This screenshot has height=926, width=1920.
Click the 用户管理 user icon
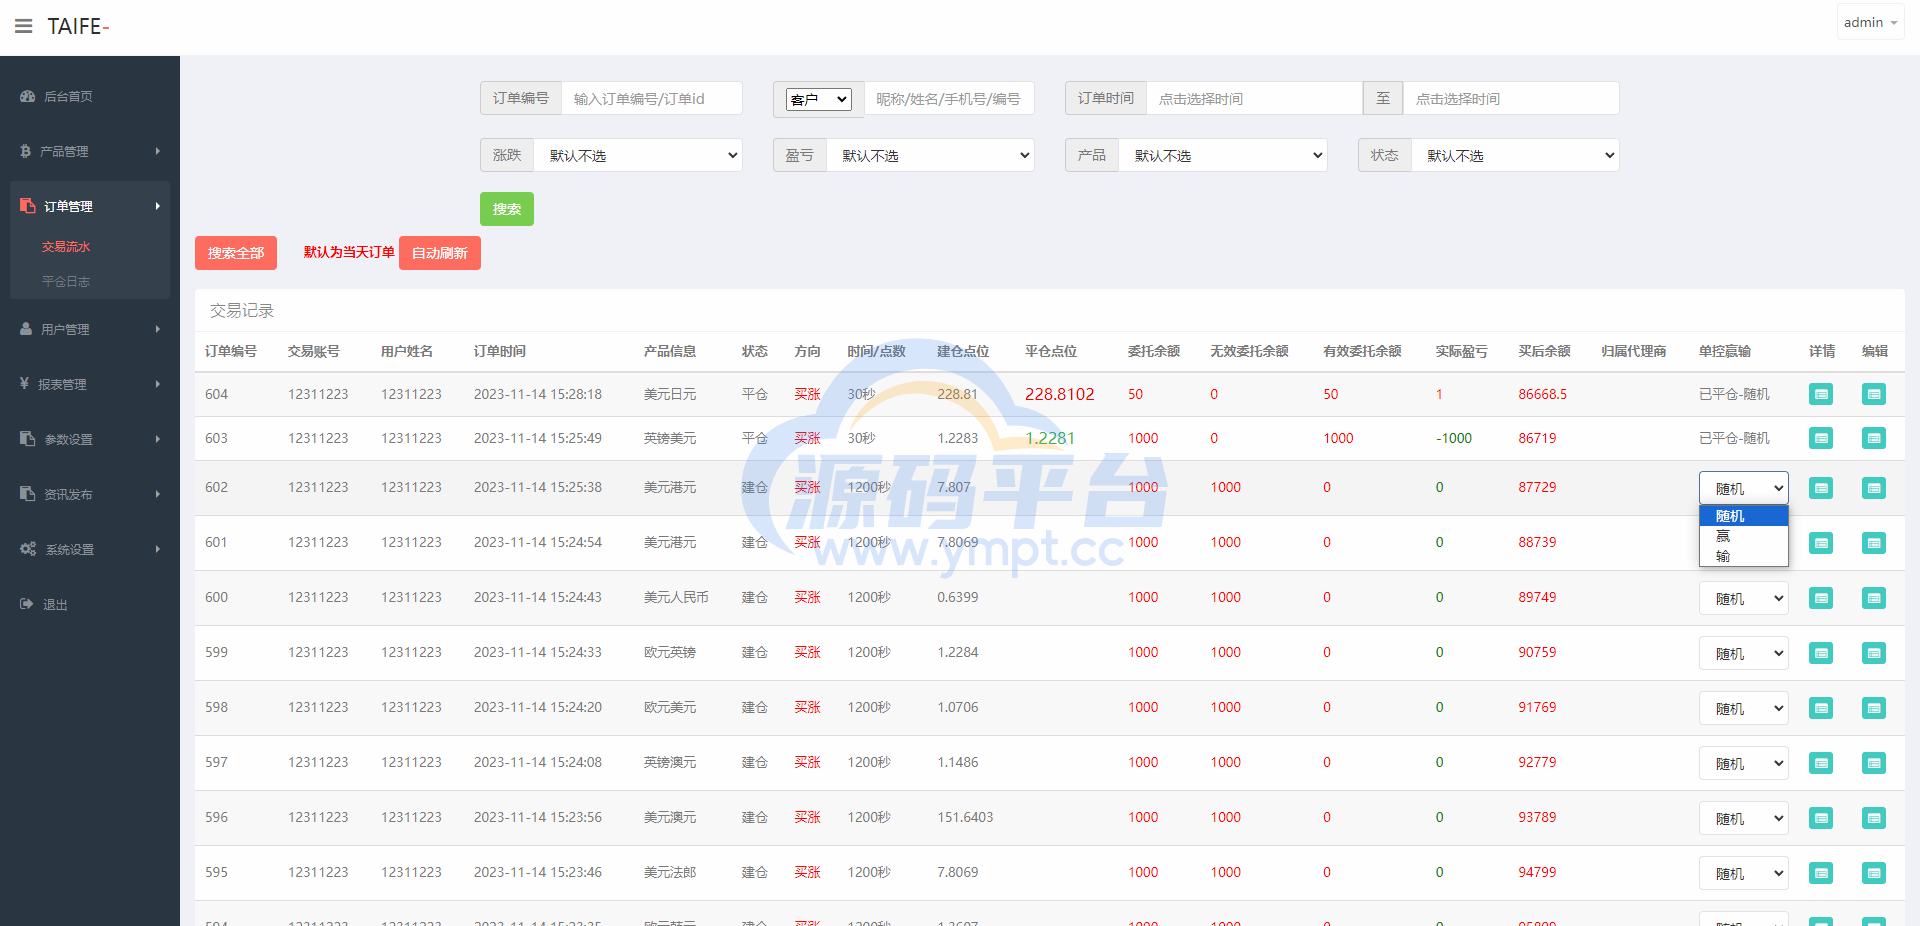coord(26,329)
